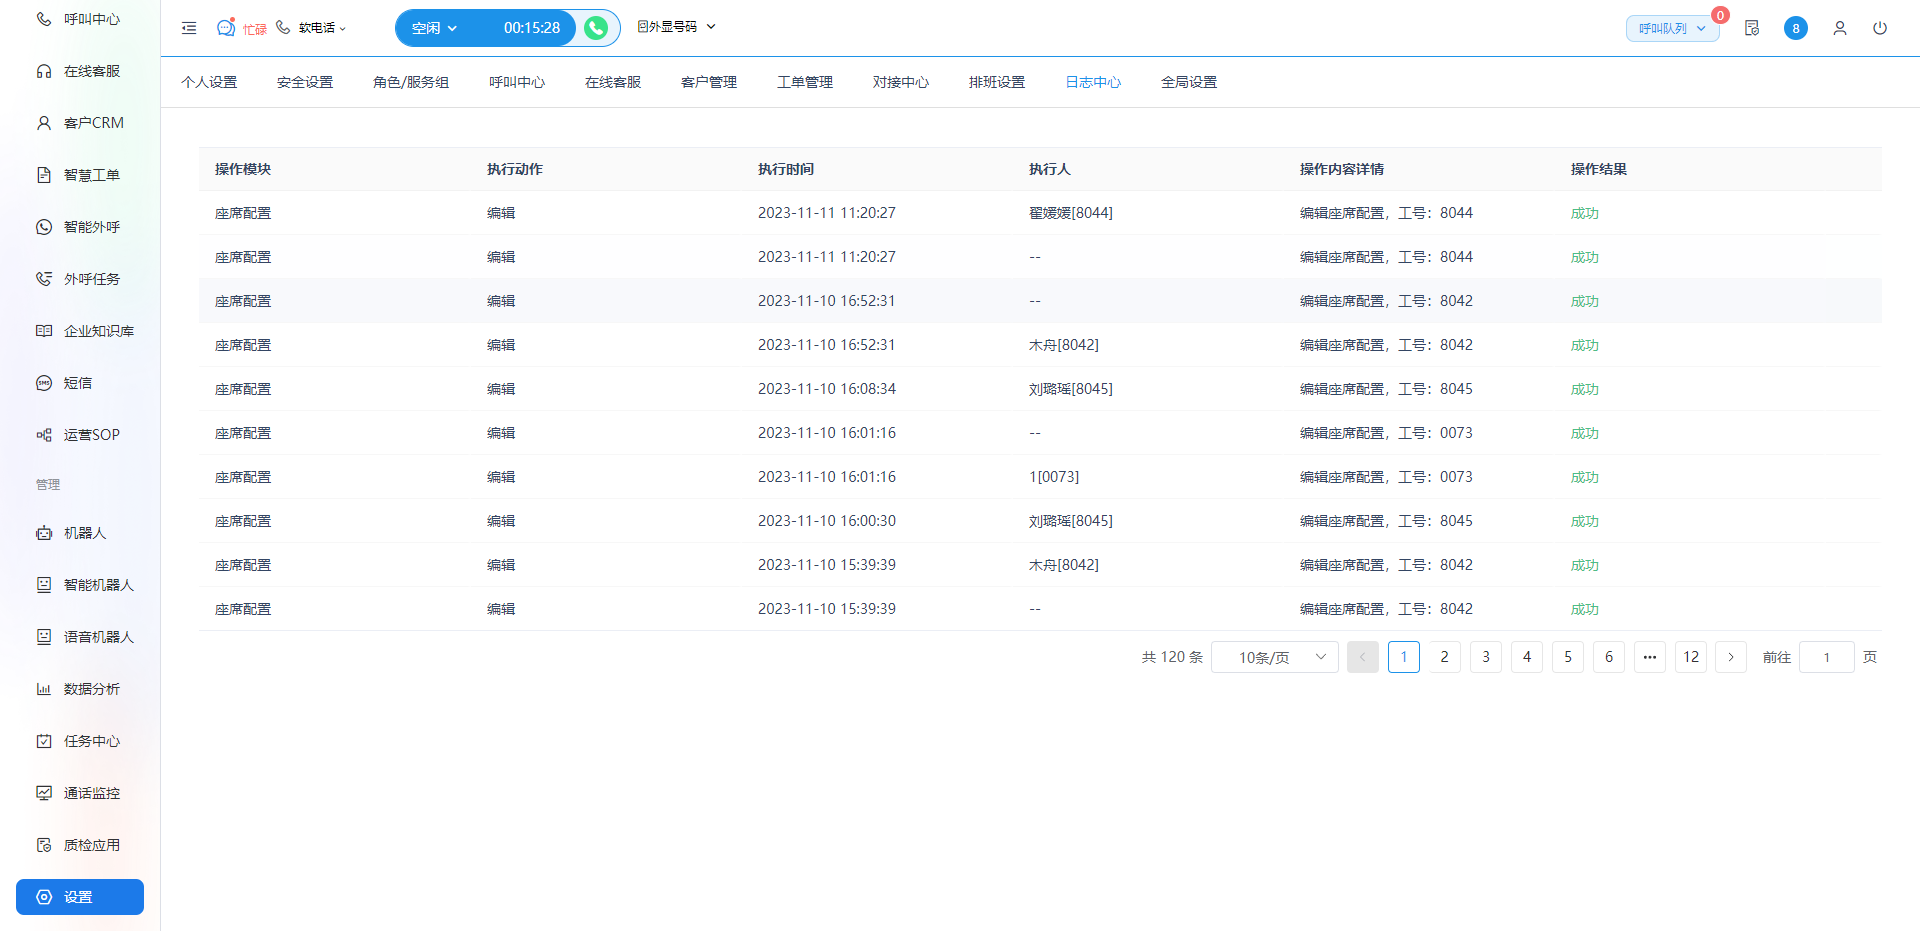Open the 呼叫中心 settings tab
Viewport: 1920px width, 931px height.
pyautogui.click(x=517, y=82)
